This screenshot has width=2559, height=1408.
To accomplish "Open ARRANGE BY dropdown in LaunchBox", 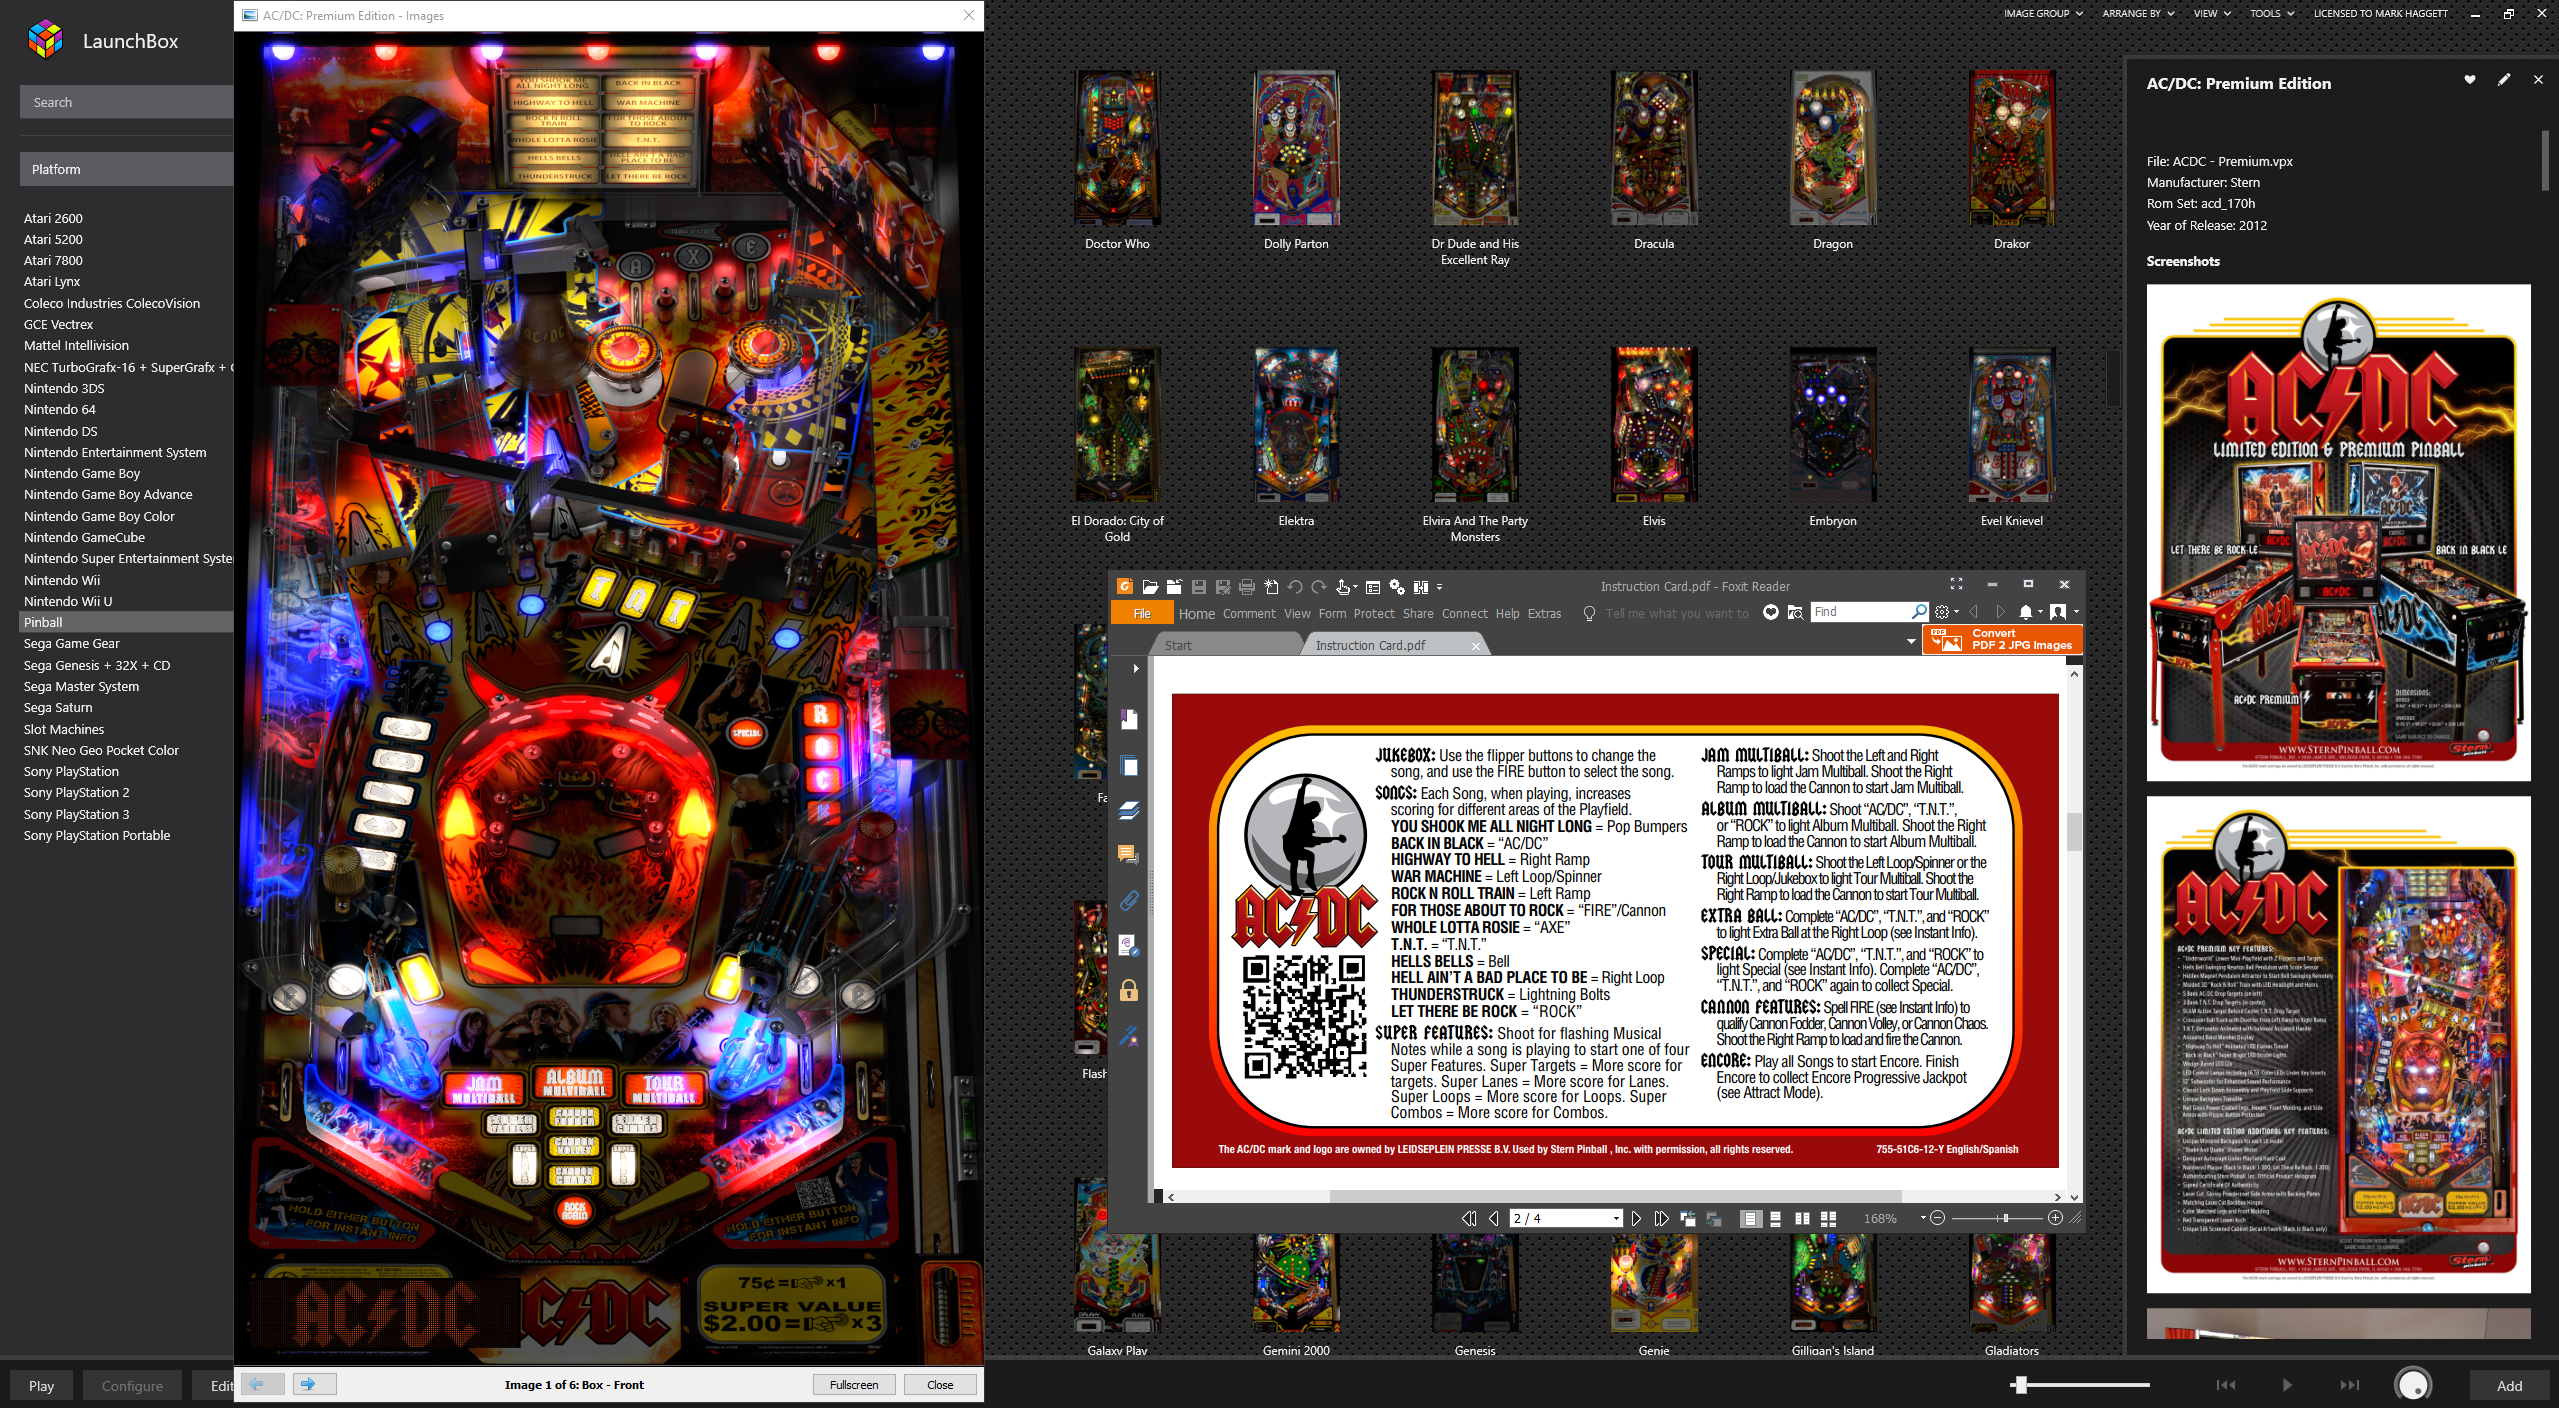I will pyautogui.click(x=2138, y=14).
